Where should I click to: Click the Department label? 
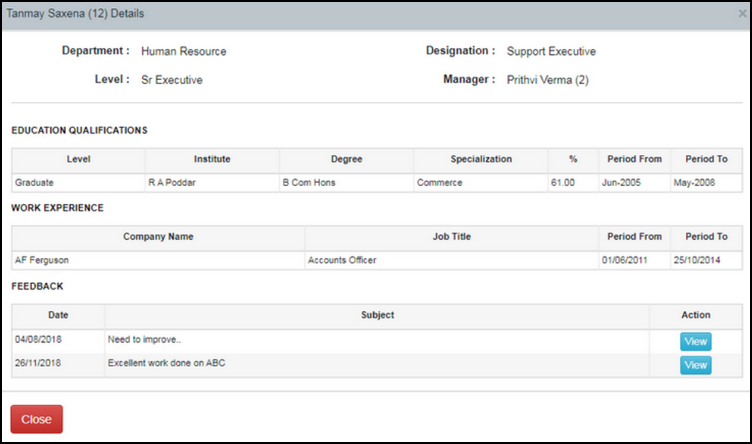tap(95, 51)
